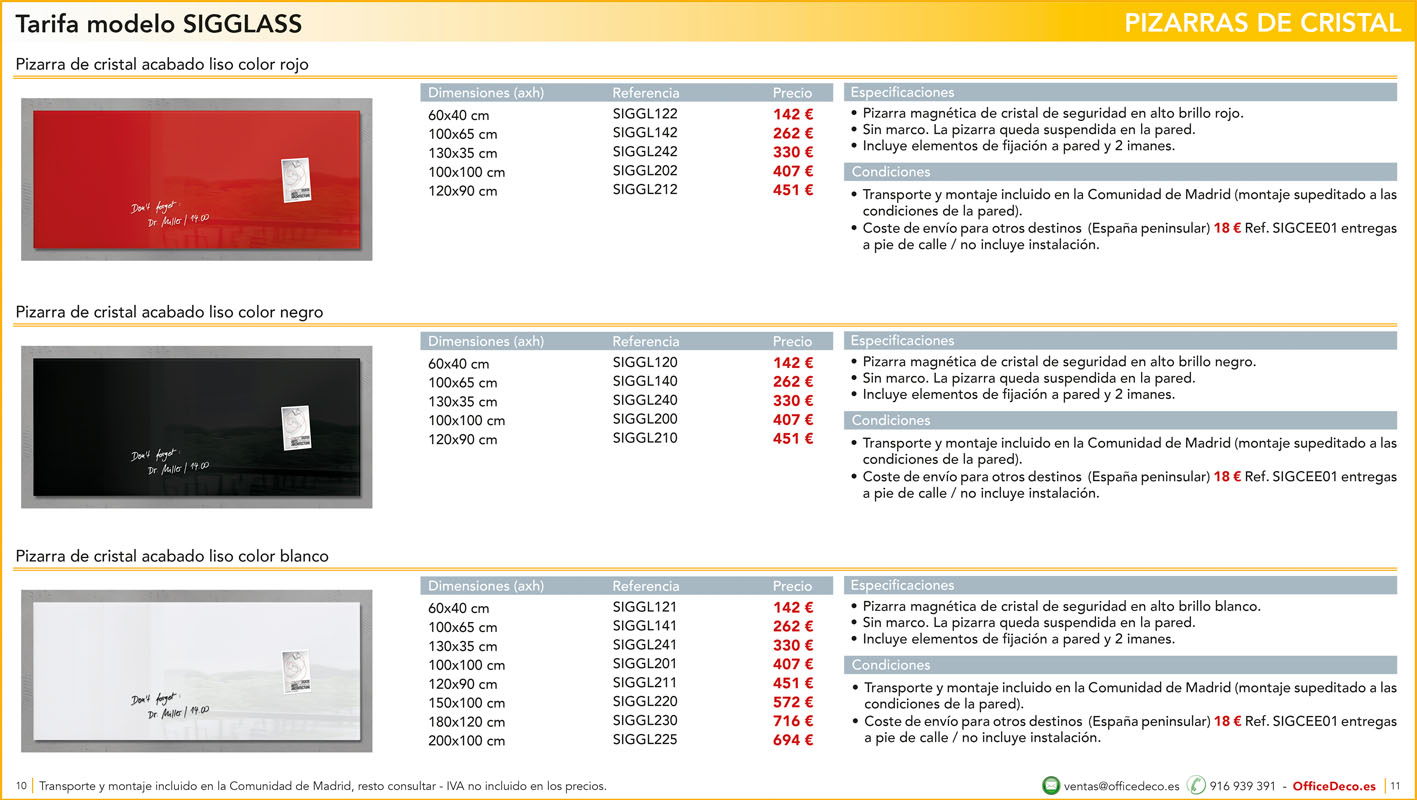Click reference SIGGL200
The image size is (1417, 800).
(x=645, y=419)
